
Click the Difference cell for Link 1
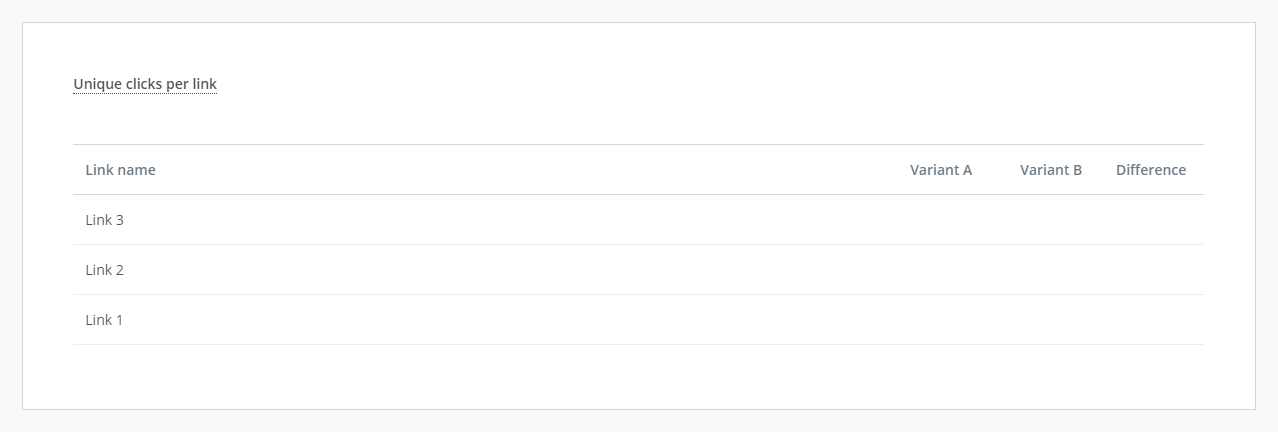1150,320
